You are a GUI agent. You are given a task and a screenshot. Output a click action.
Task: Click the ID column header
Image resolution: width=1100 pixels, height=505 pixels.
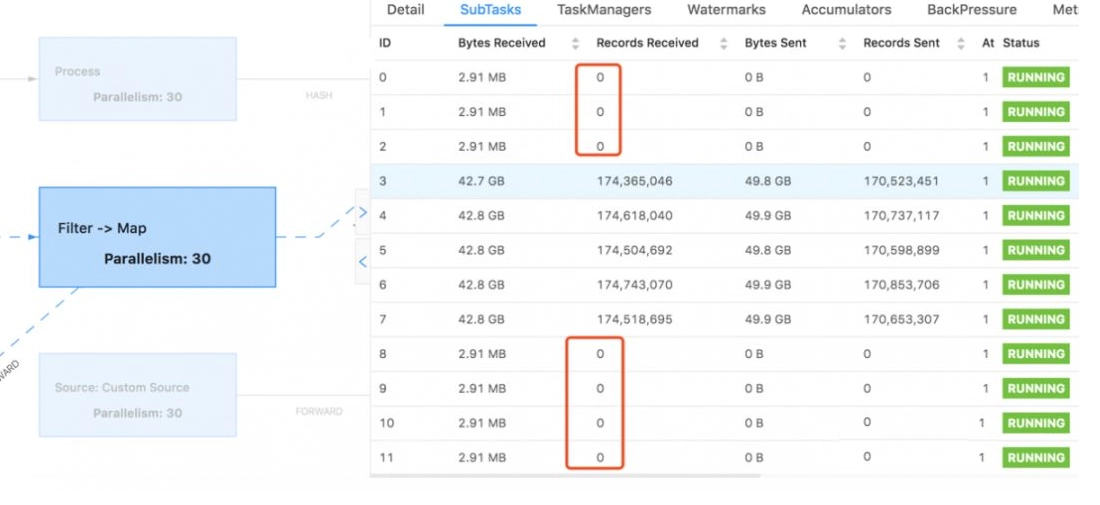[x=385, y=43]
